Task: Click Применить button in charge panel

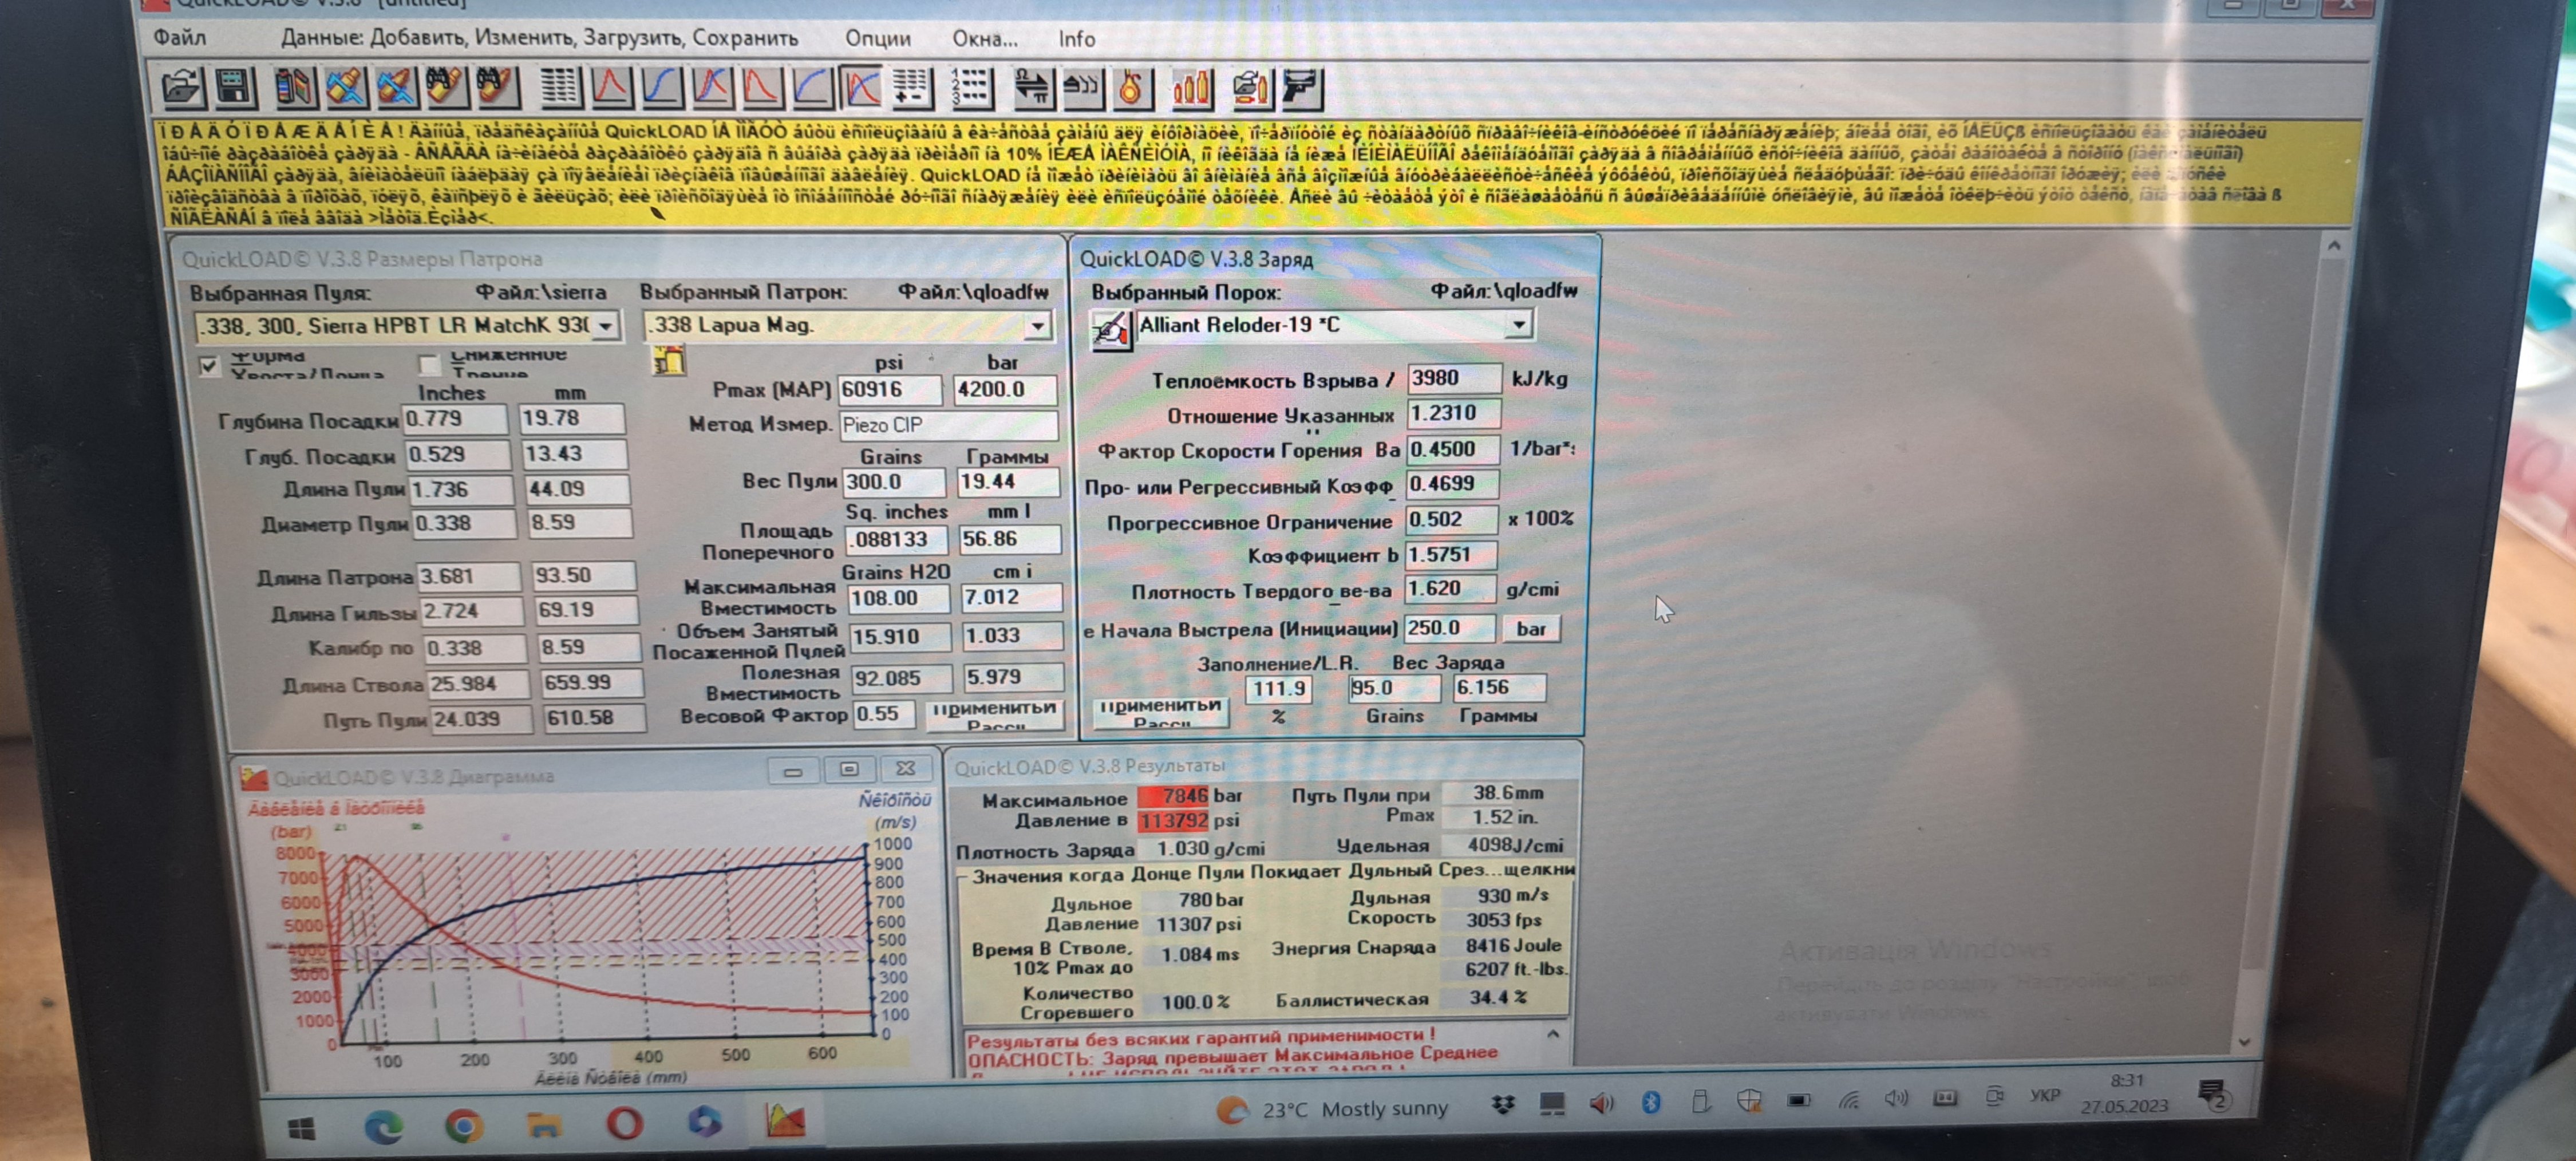Action: point(1160,712)
